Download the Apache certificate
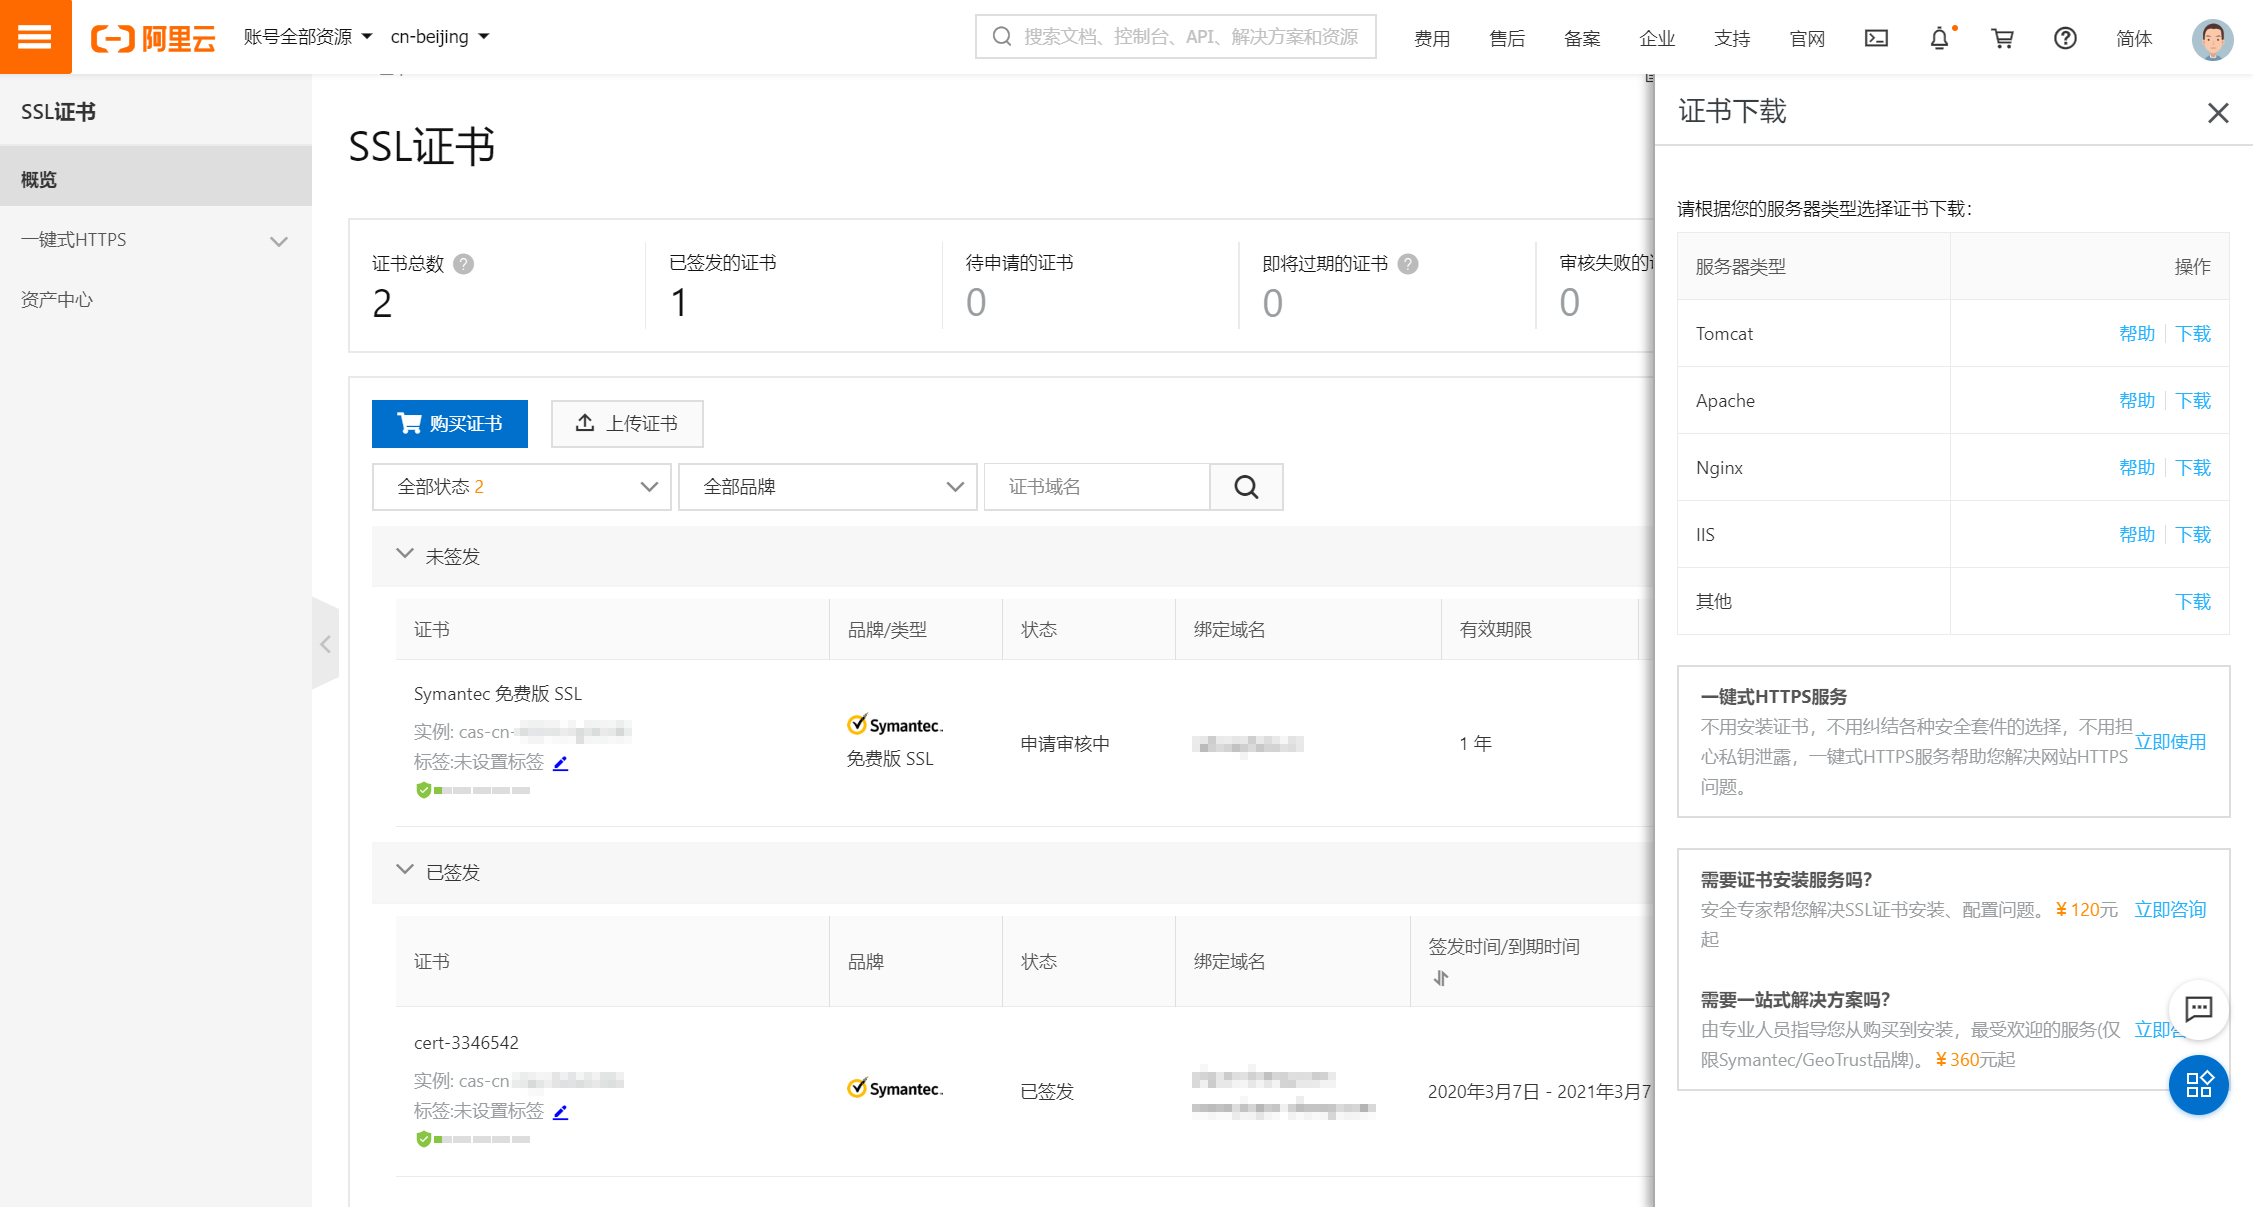 point(2193,401)
